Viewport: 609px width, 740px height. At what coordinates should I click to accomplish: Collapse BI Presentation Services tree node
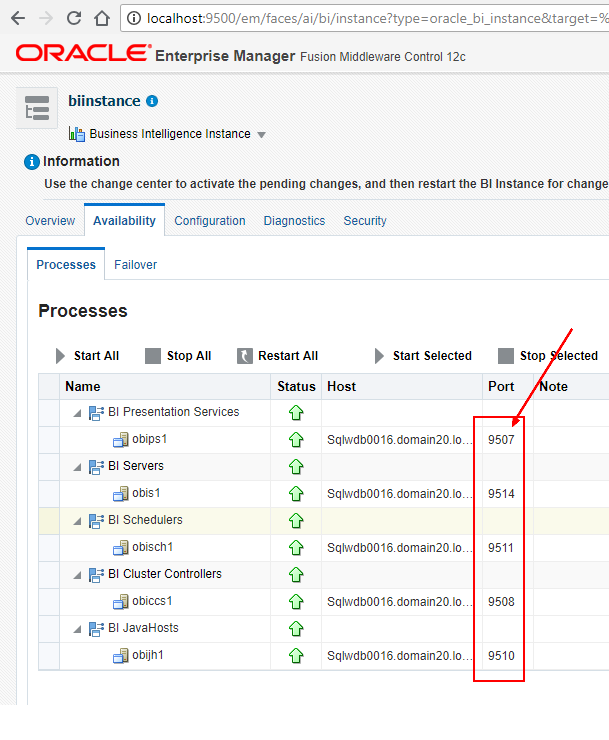click(76, 412)
